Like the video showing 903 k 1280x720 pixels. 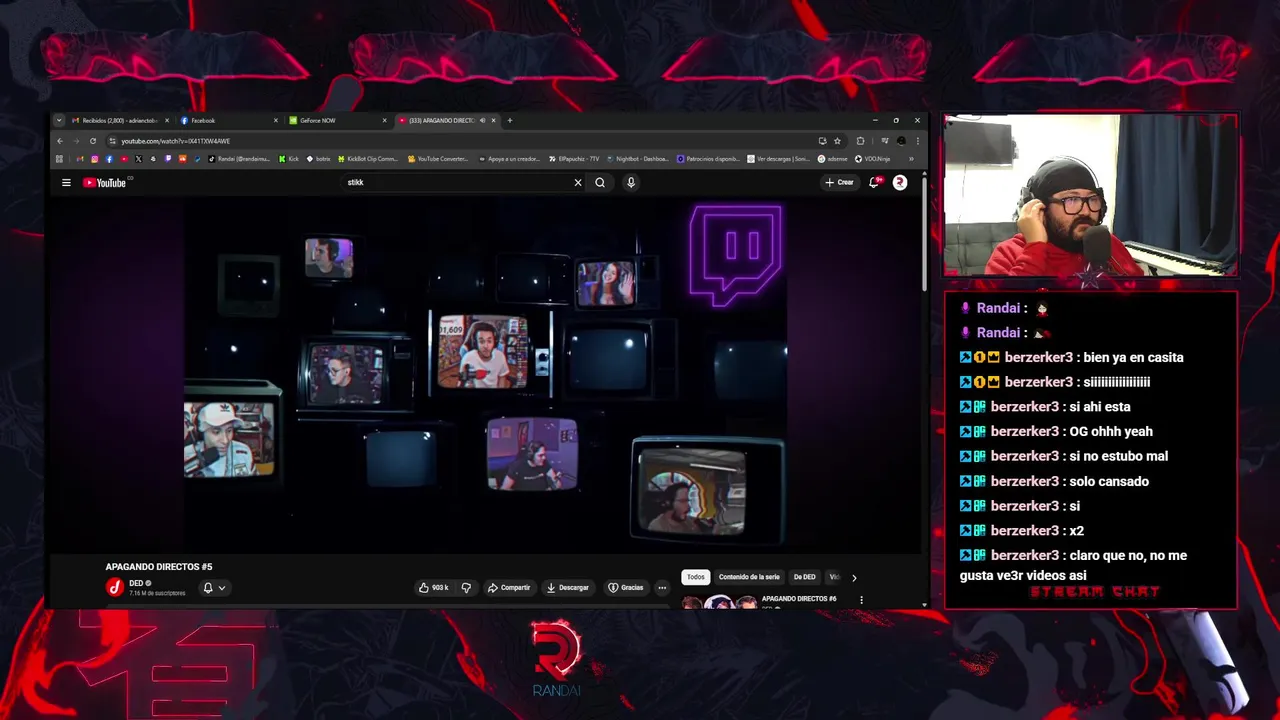(434, 587)
